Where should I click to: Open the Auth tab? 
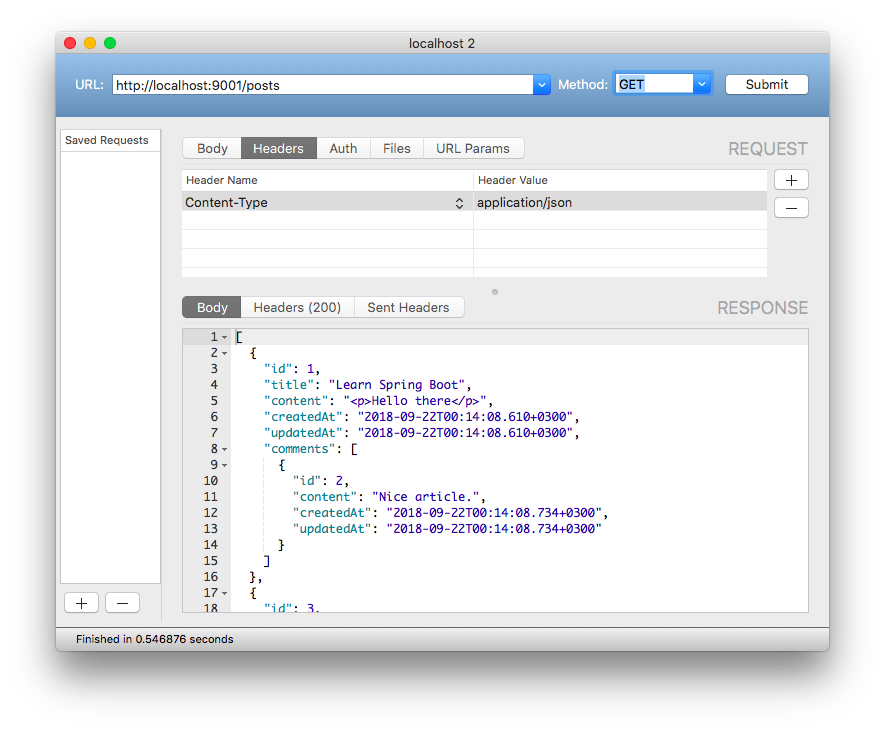pyautogui.click(x=343, y=148)
